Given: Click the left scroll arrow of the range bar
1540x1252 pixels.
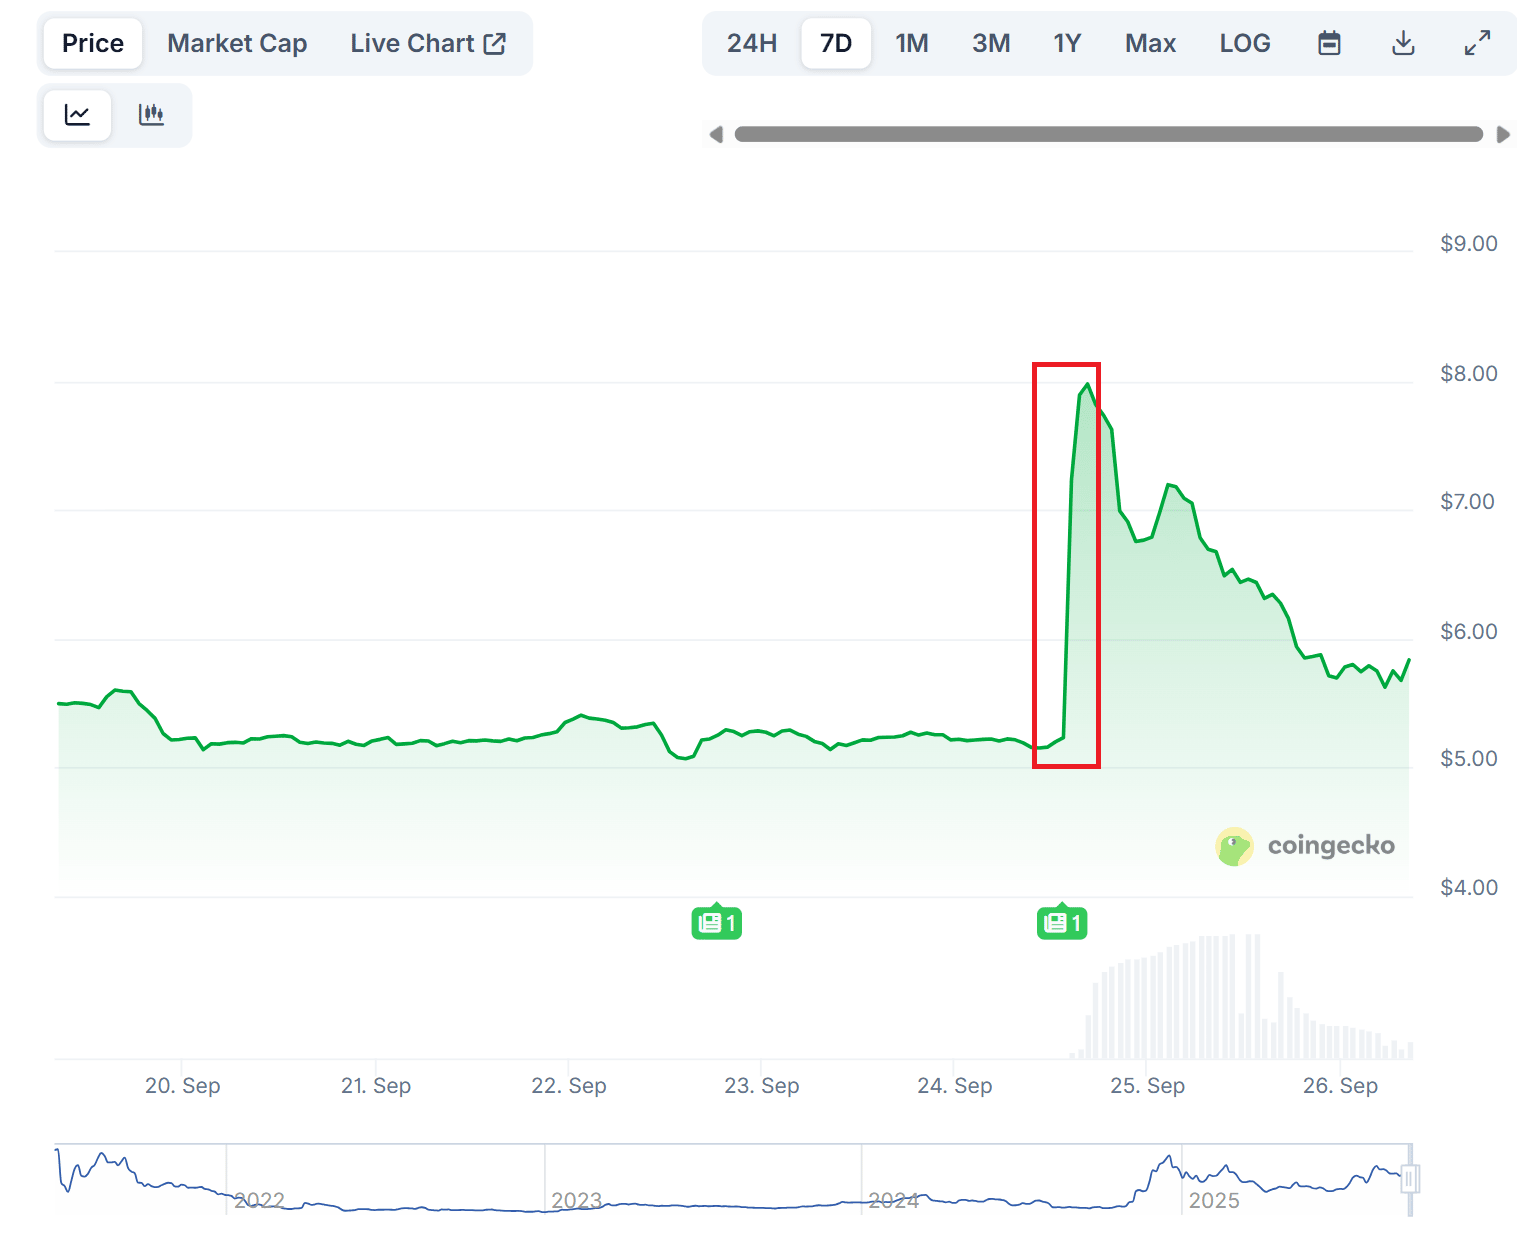Looking at the screenshot, I should pos(716,134).
